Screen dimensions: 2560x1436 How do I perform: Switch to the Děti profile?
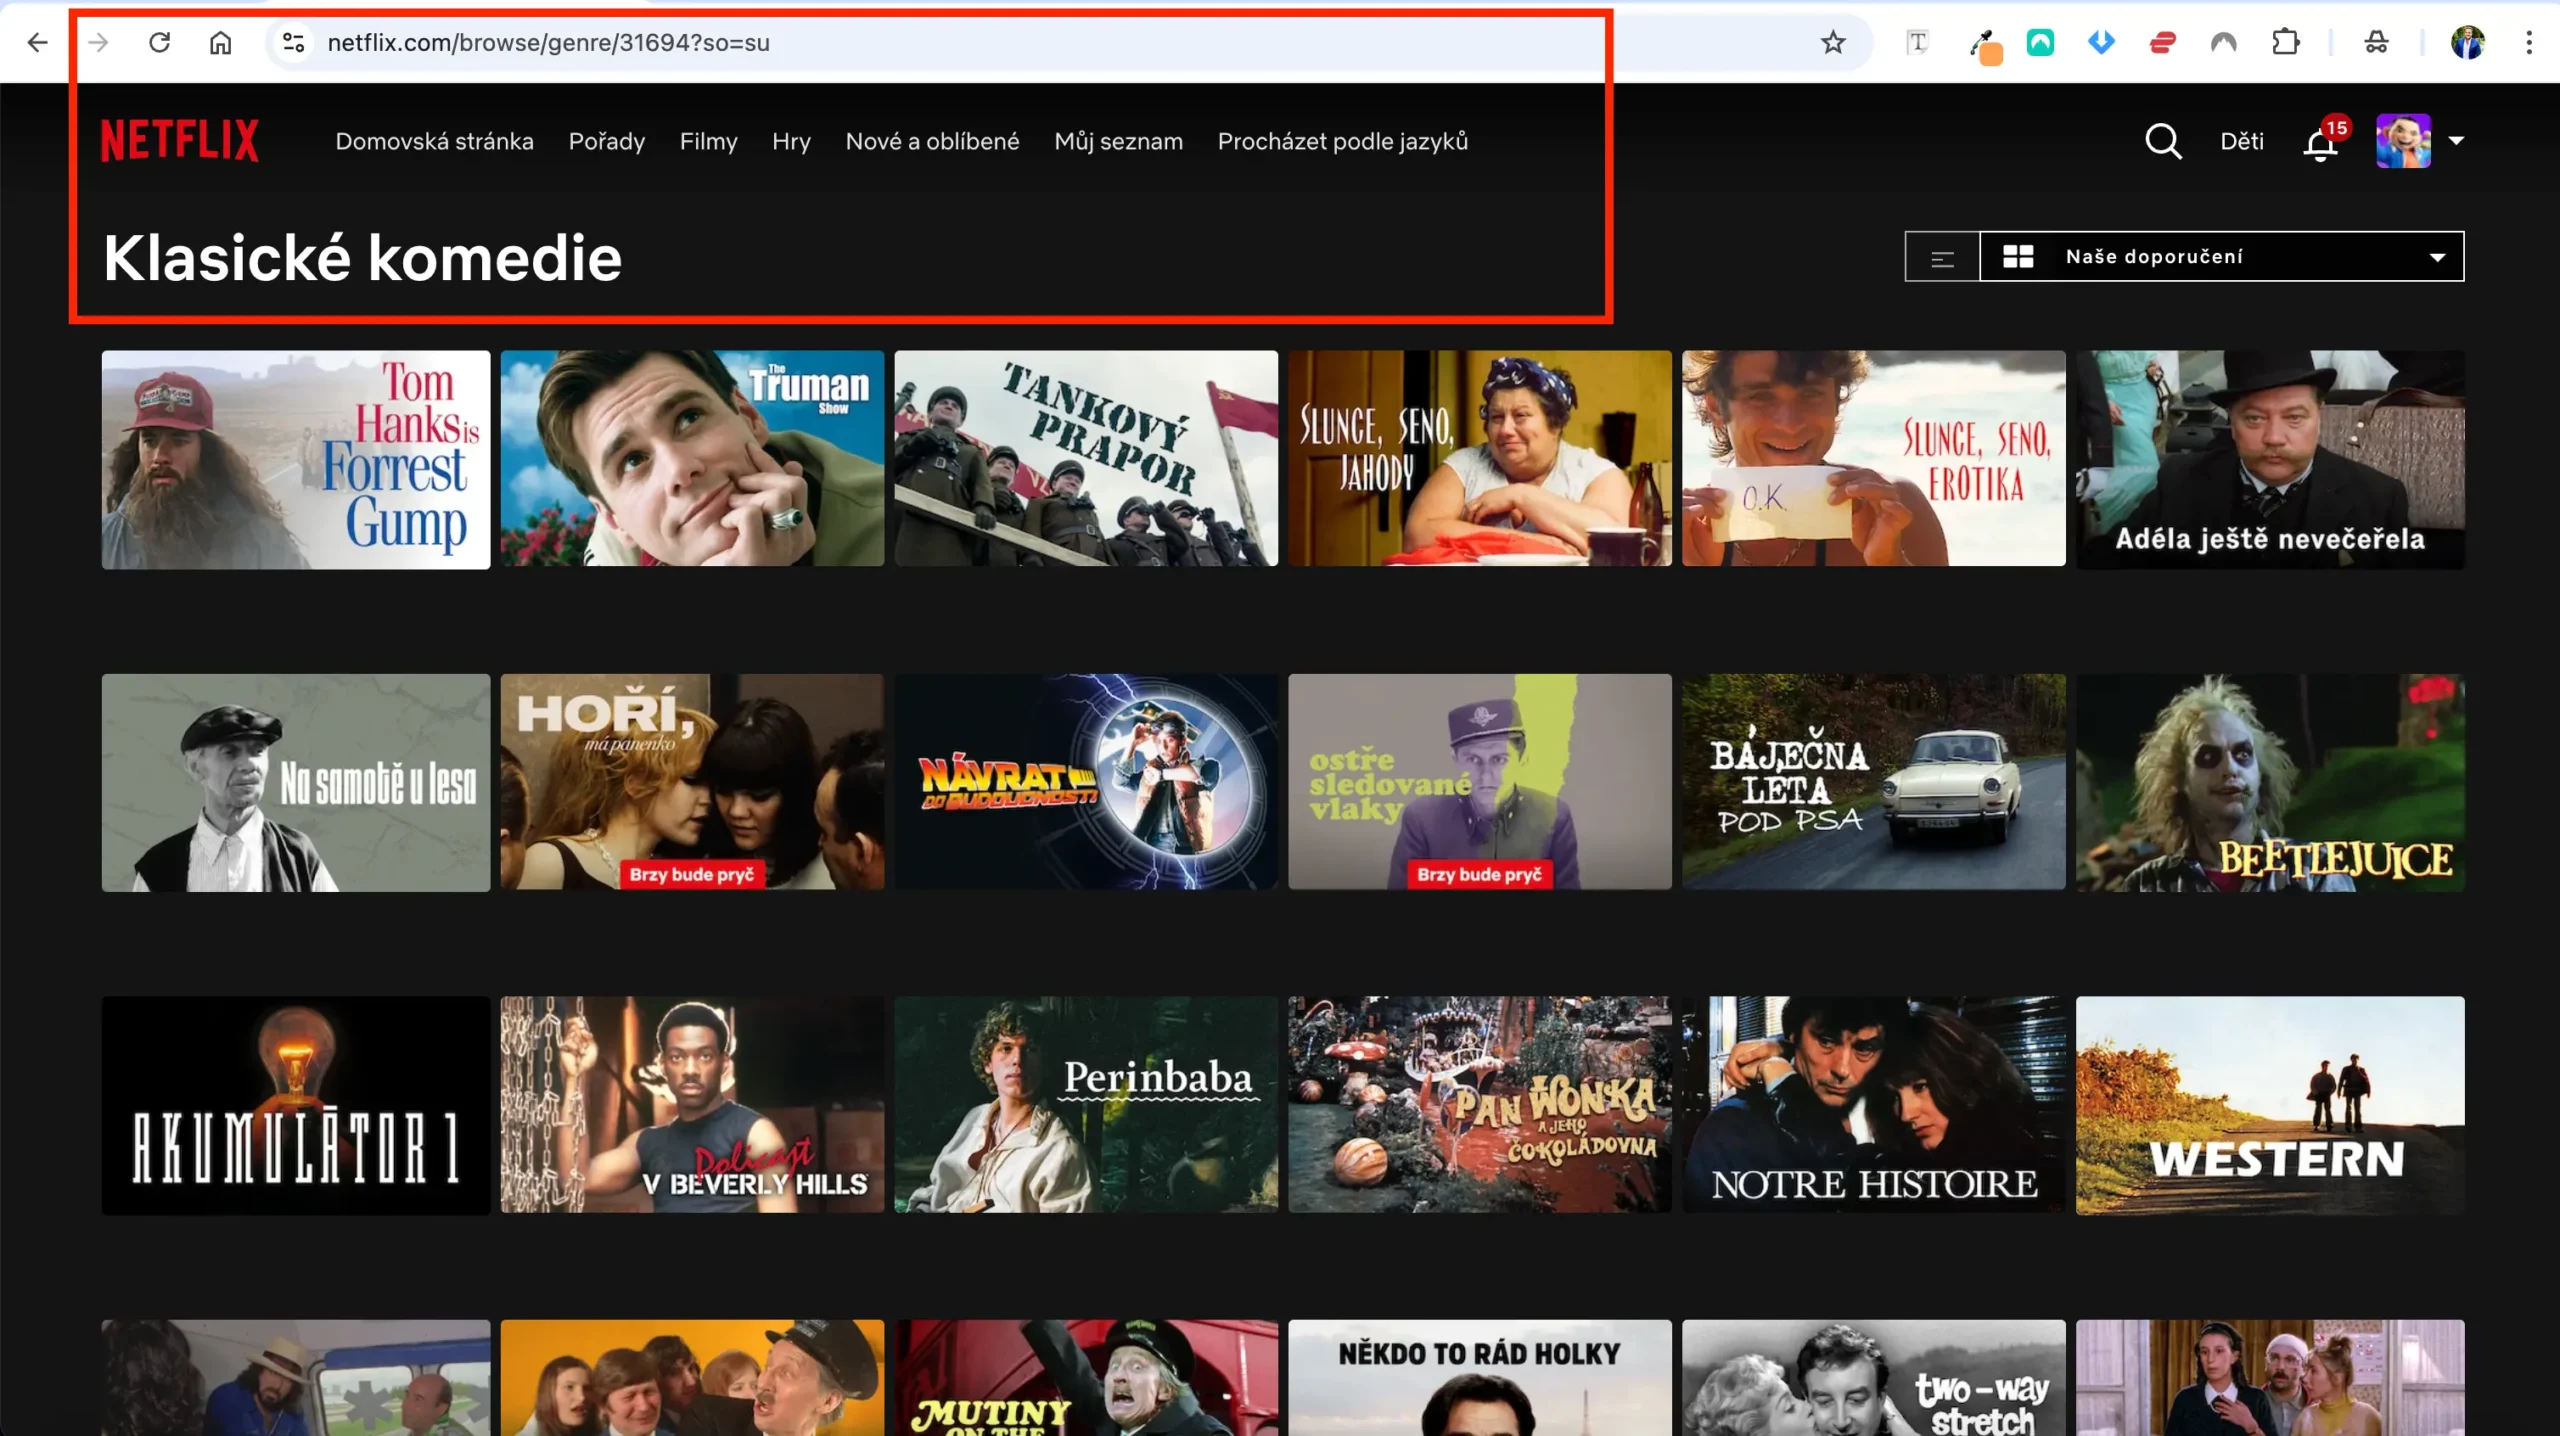pos(2241,141)
